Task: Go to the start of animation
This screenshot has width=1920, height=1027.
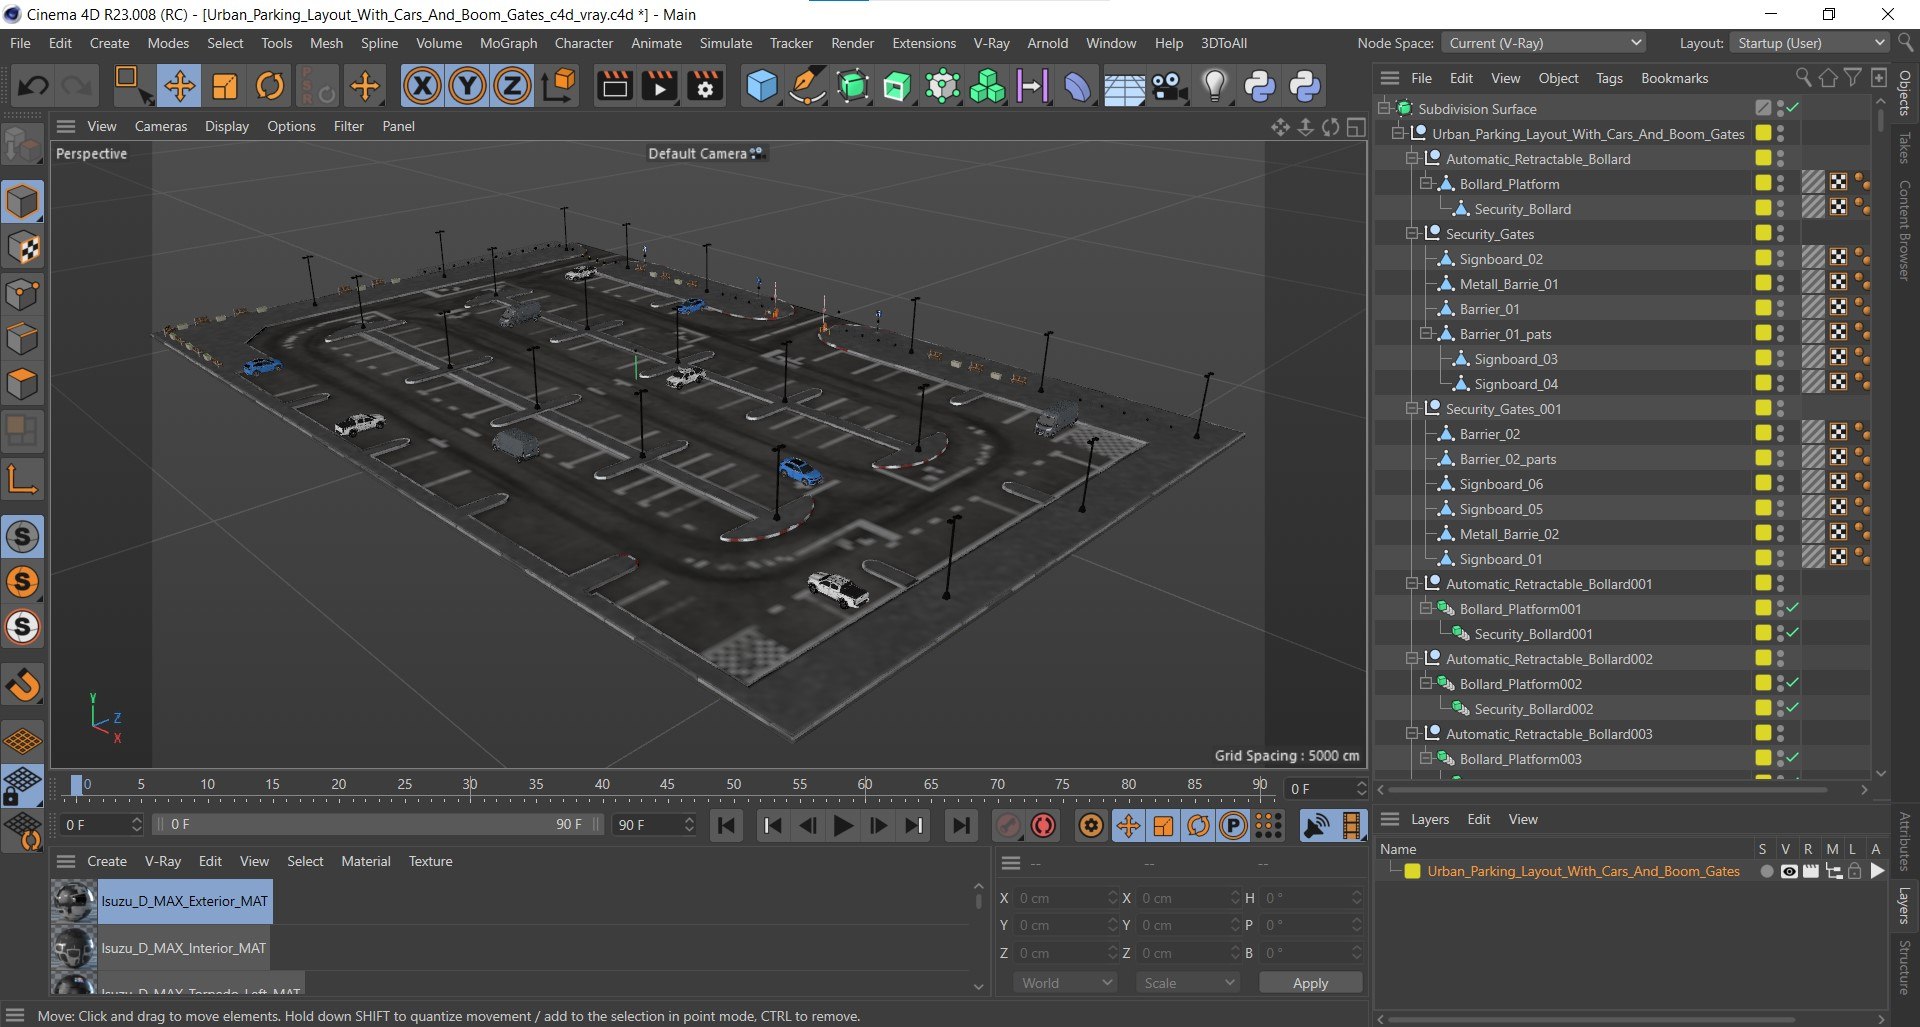Action: (x=727, y=825)
